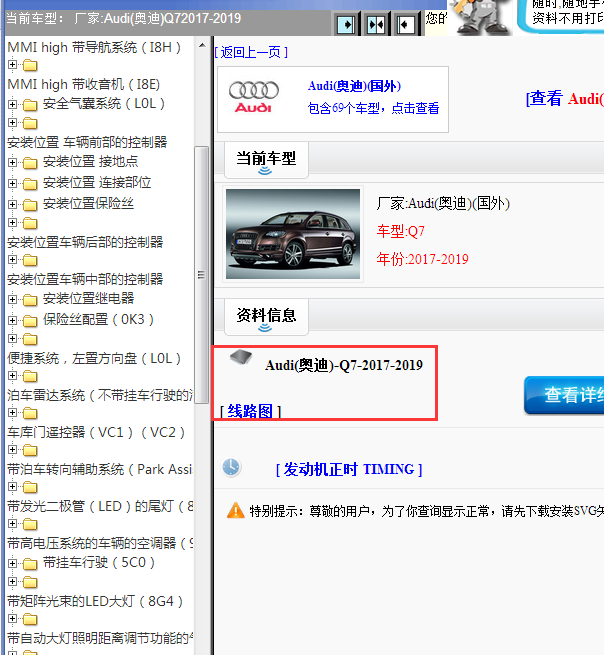This screenshot has width=604, height=655.
Task: Click the 特别提示 SVG install notice text
Action: (426, 511)
